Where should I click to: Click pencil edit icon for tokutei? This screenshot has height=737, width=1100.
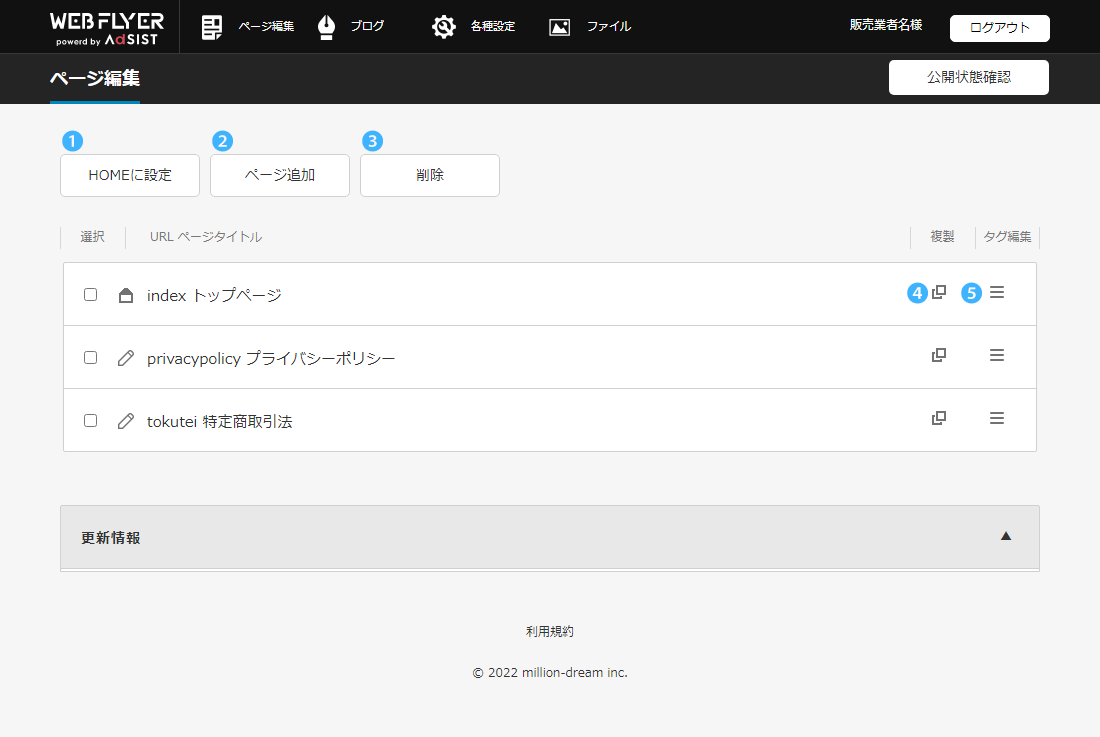pos(125,421)
